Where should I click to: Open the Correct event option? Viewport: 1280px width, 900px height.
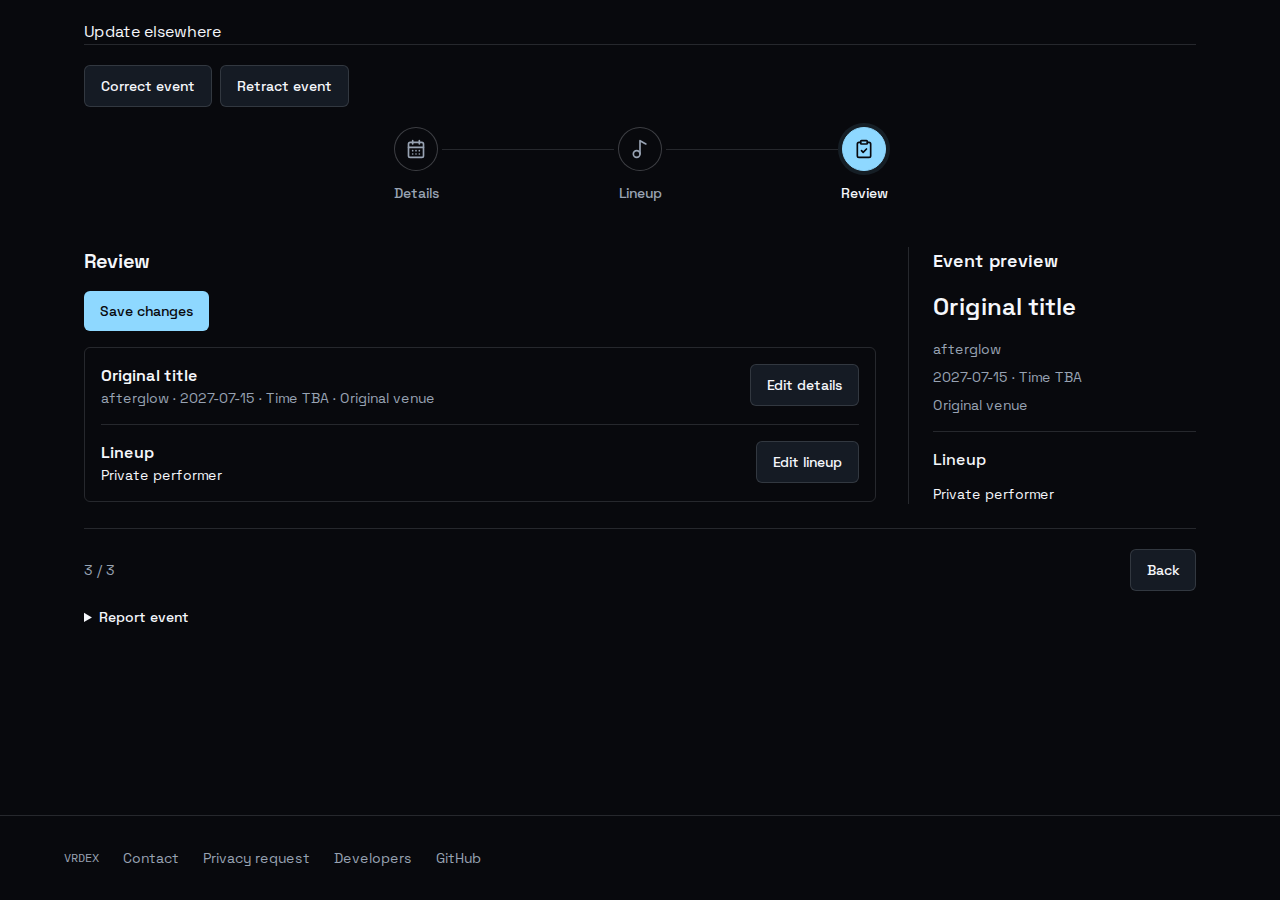148,86
